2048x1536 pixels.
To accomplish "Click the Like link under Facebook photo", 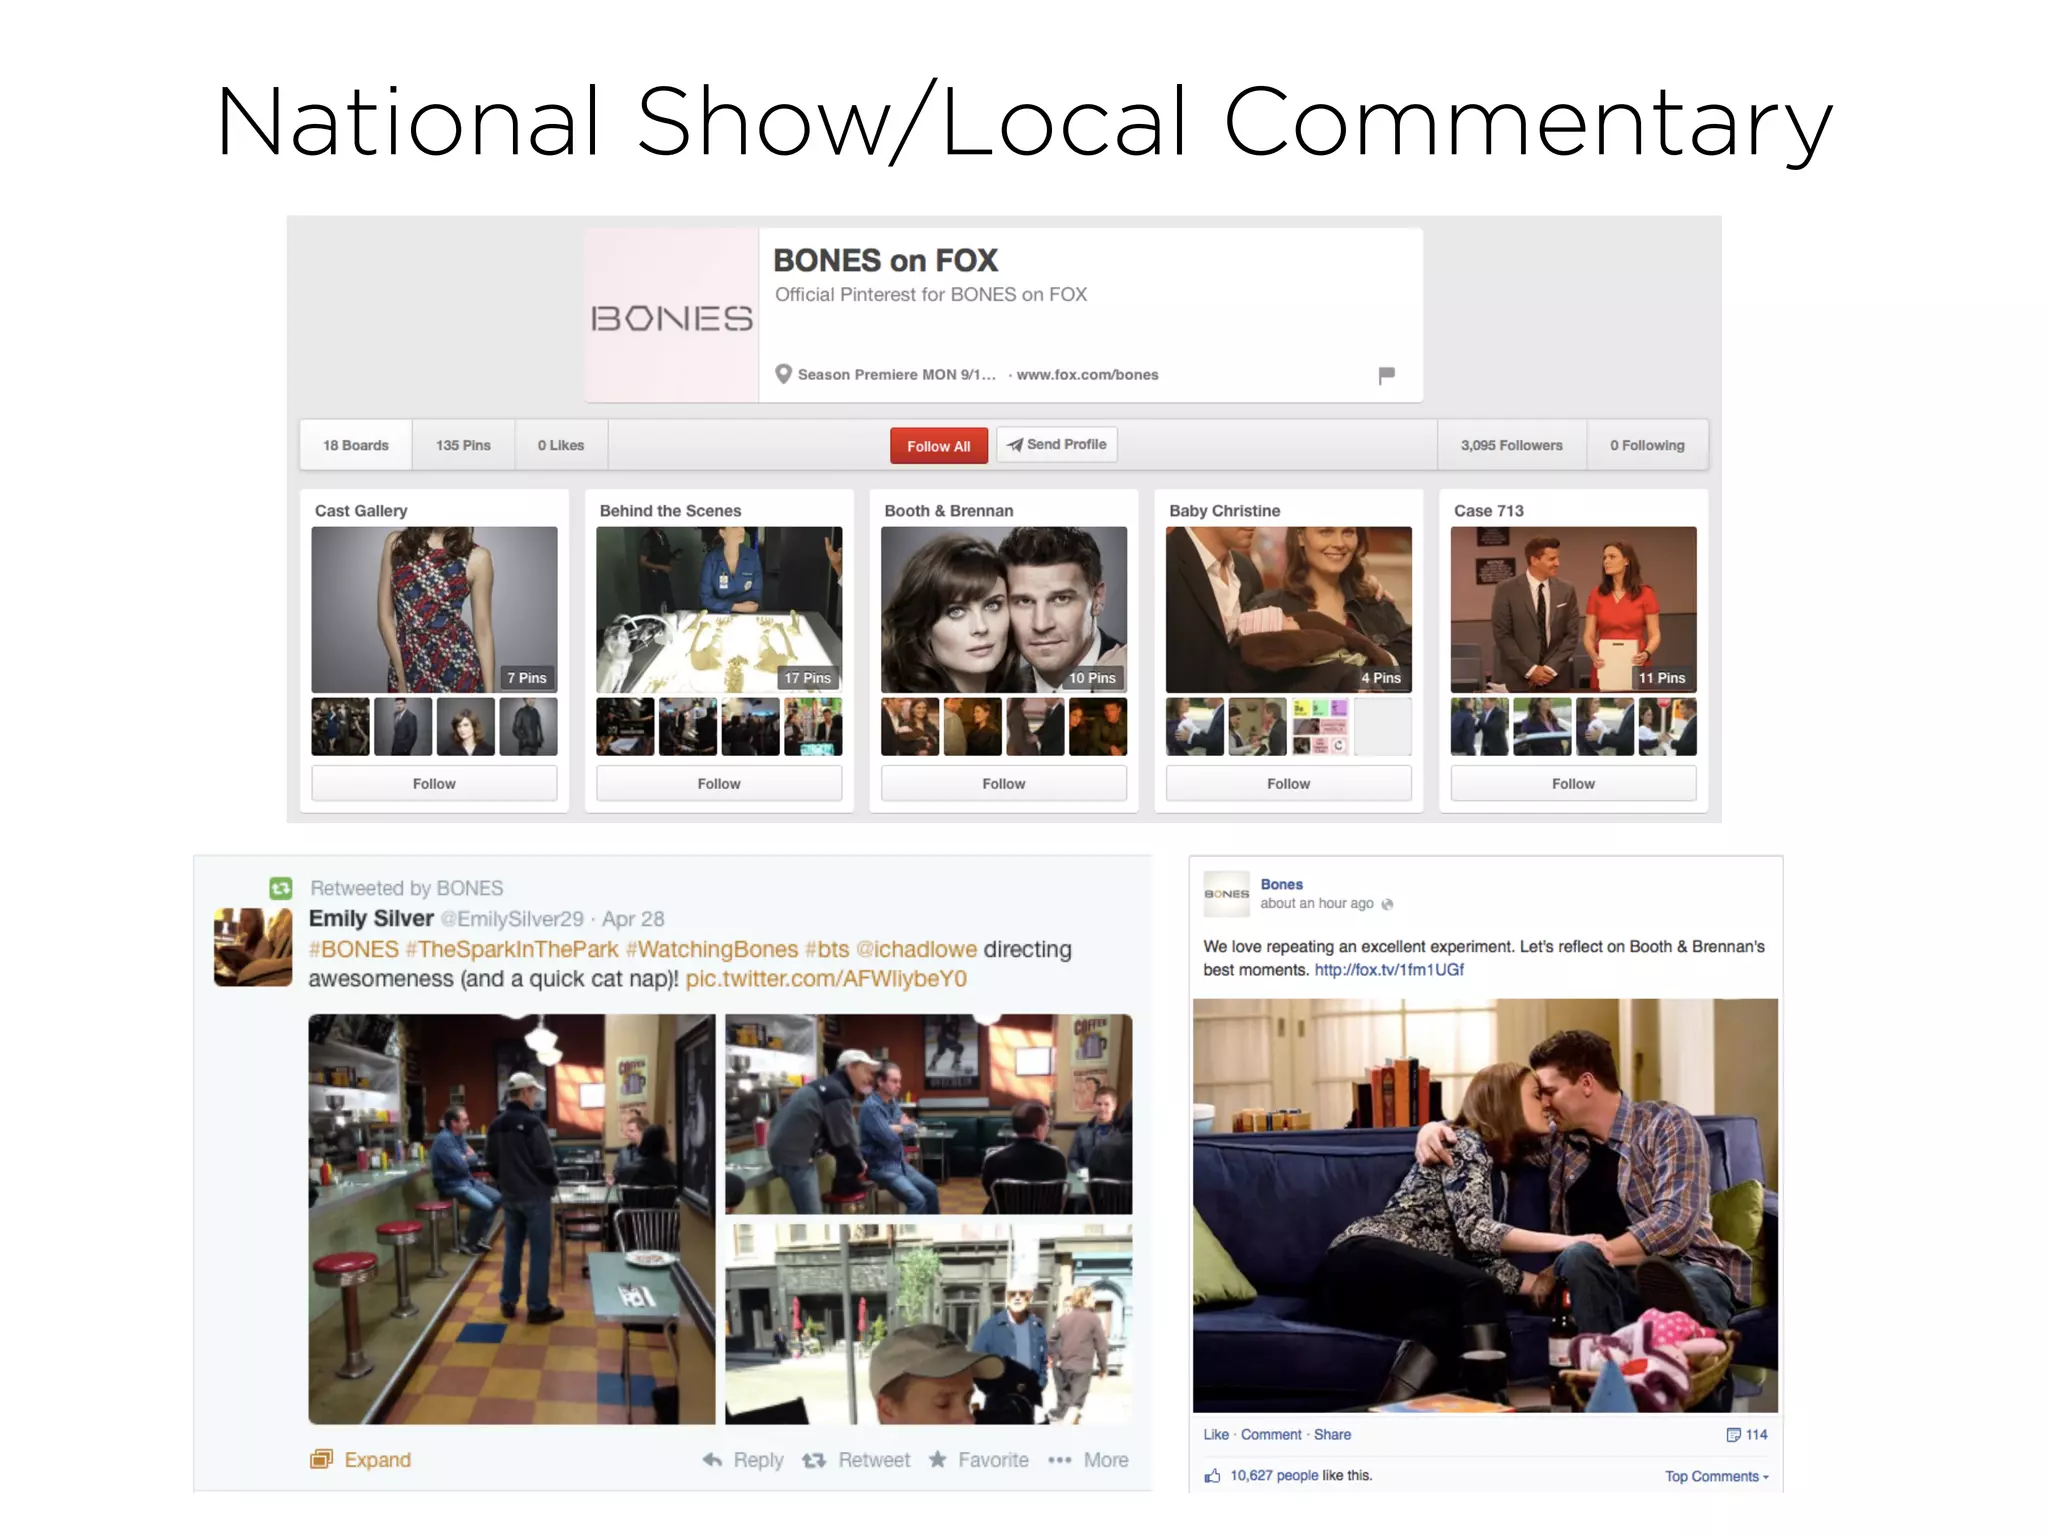I will click(x=1216, y=1435).
